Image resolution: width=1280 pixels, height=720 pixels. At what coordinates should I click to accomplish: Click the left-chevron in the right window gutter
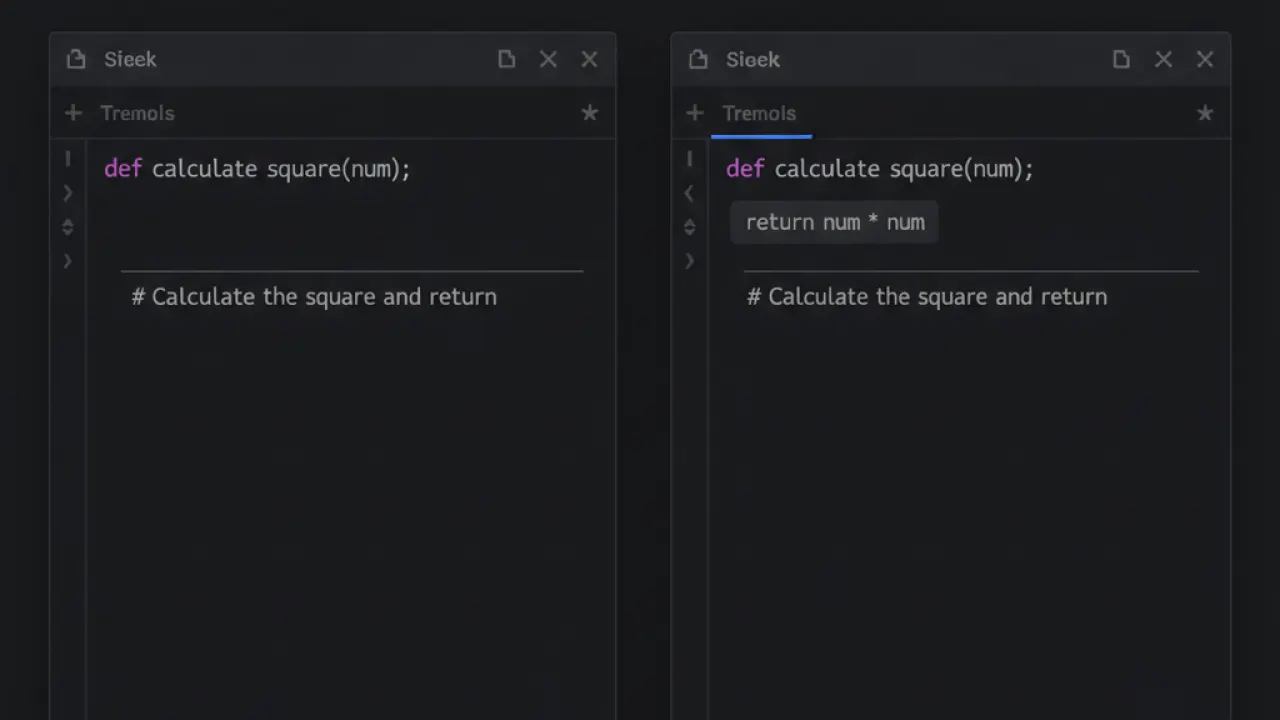689,193
